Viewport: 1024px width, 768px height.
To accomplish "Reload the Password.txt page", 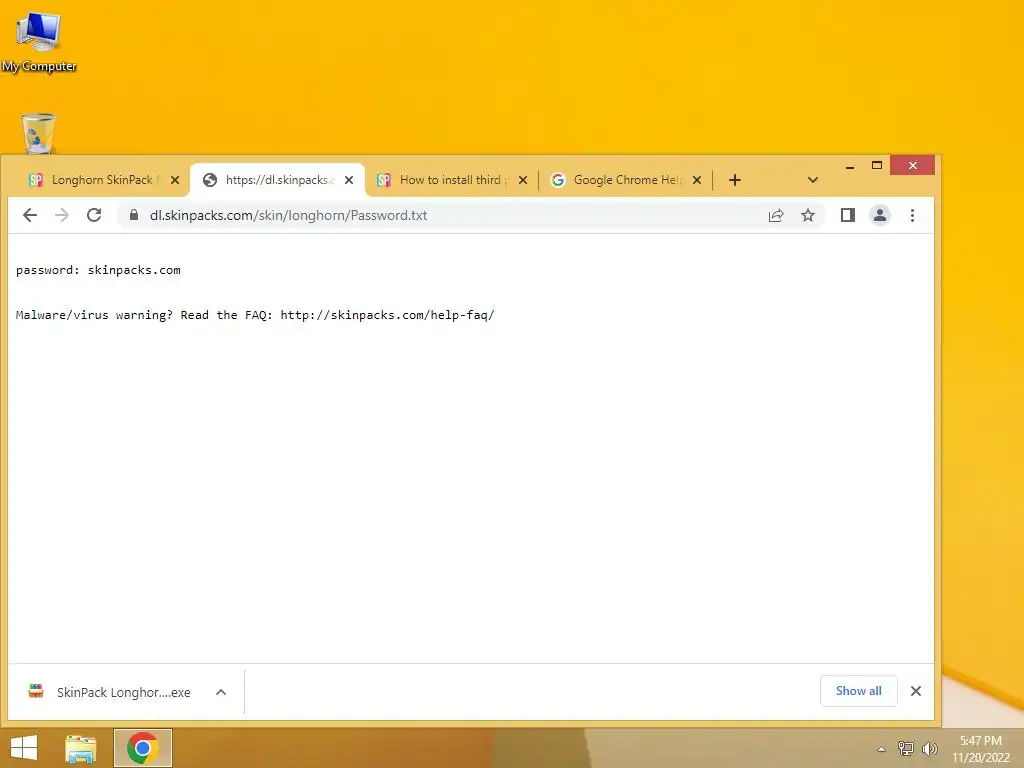I will coord(94,215).
